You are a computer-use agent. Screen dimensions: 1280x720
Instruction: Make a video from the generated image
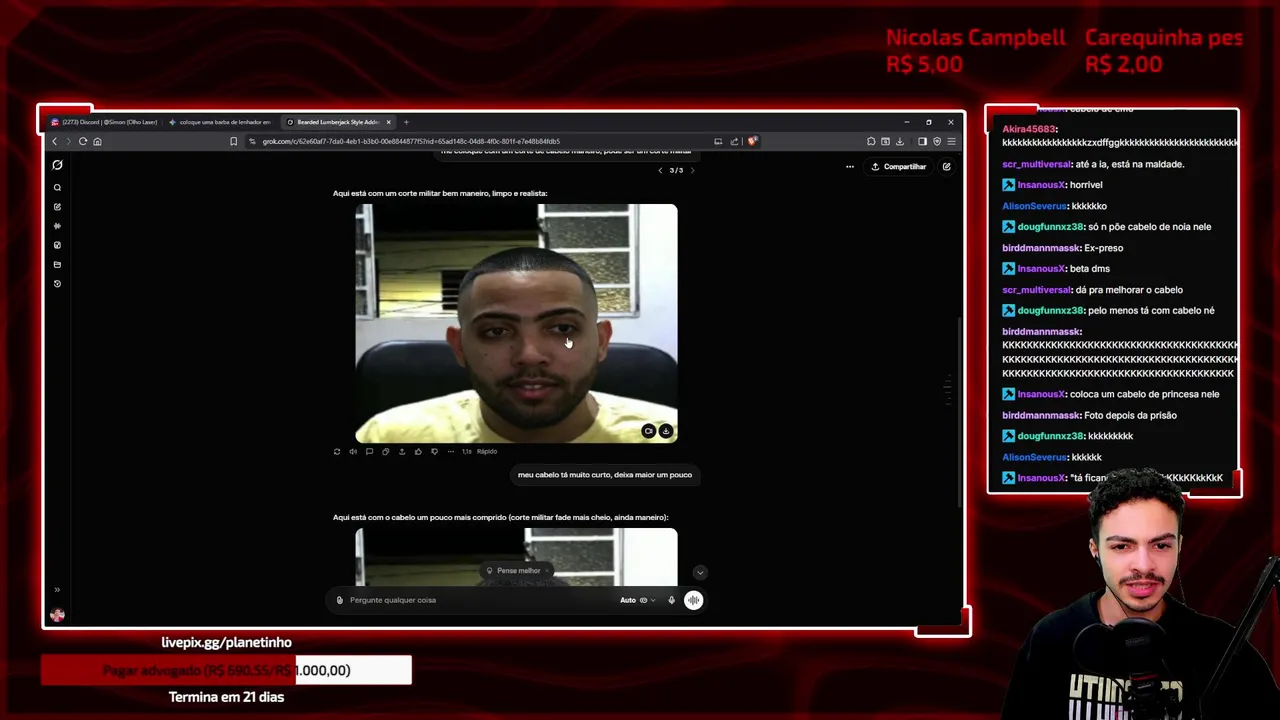tap(649, 431)
